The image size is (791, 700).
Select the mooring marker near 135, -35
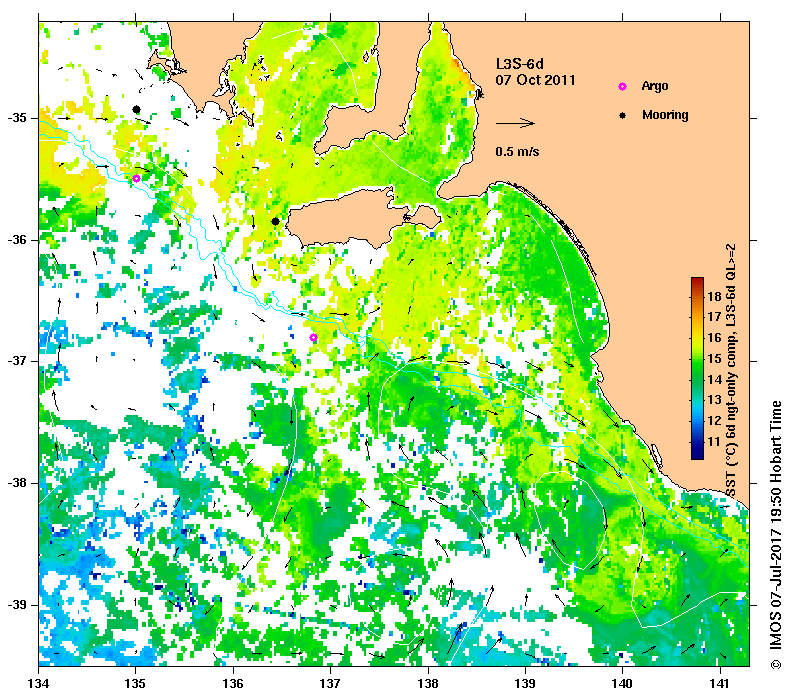tap(136, 109)
